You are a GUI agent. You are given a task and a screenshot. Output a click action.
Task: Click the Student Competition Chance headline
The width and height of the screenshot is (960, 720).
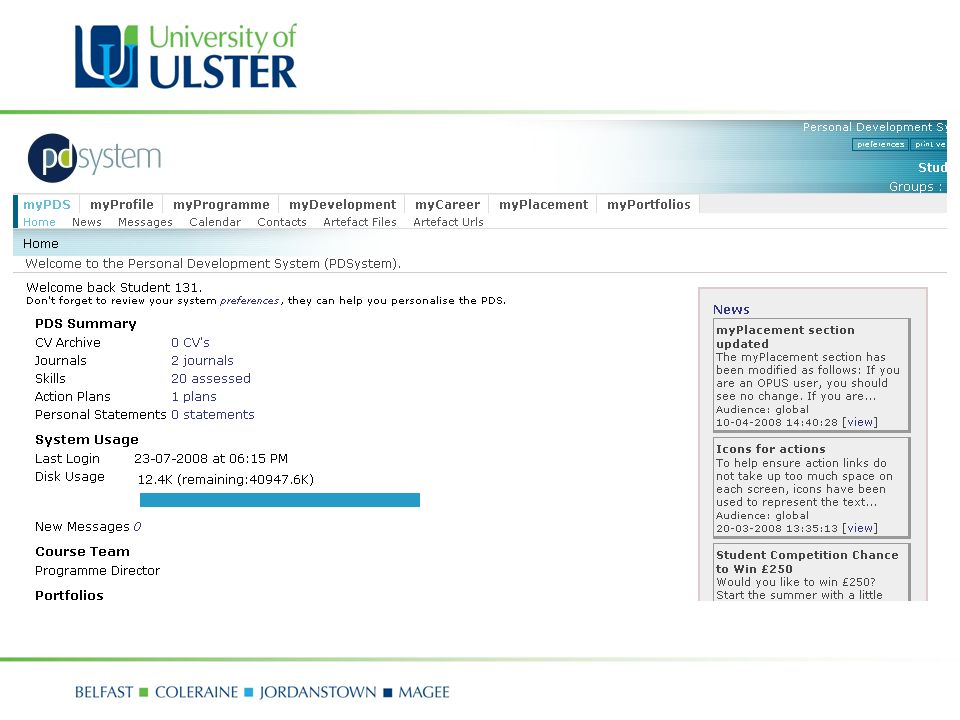pos(807,562)
